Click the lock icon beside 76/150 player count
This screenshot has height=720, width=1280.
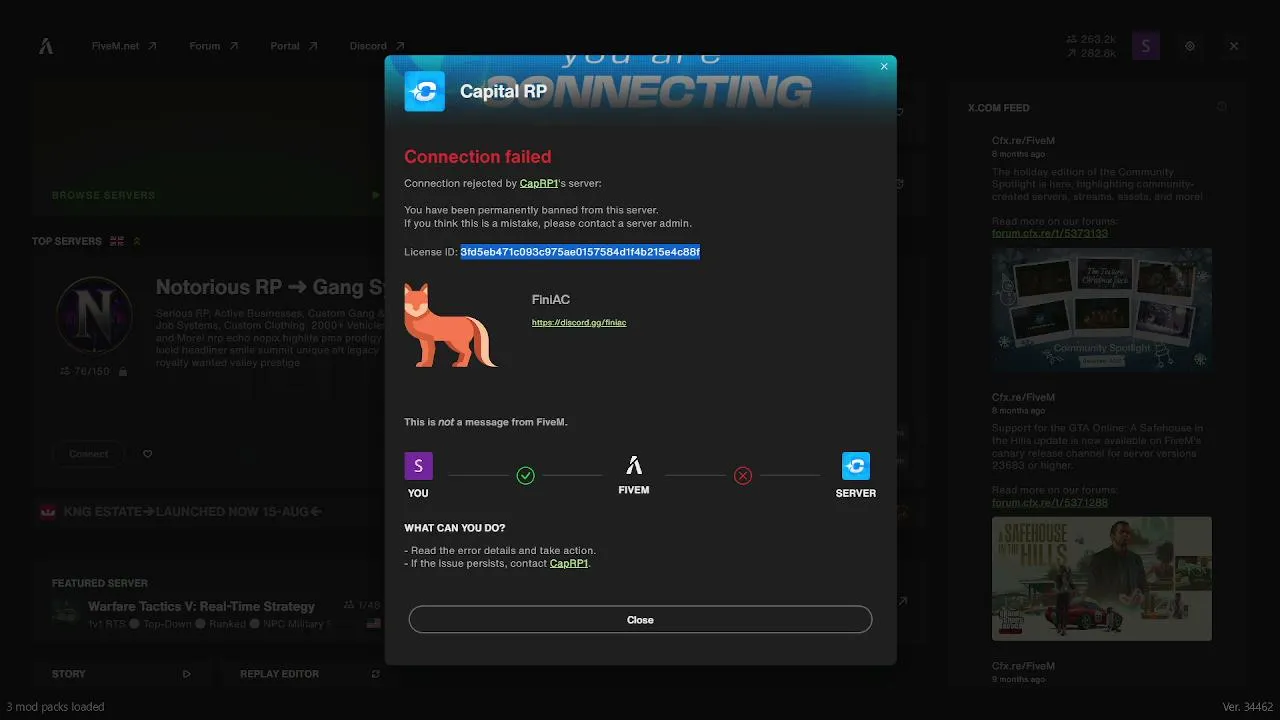tap(123, 372)
